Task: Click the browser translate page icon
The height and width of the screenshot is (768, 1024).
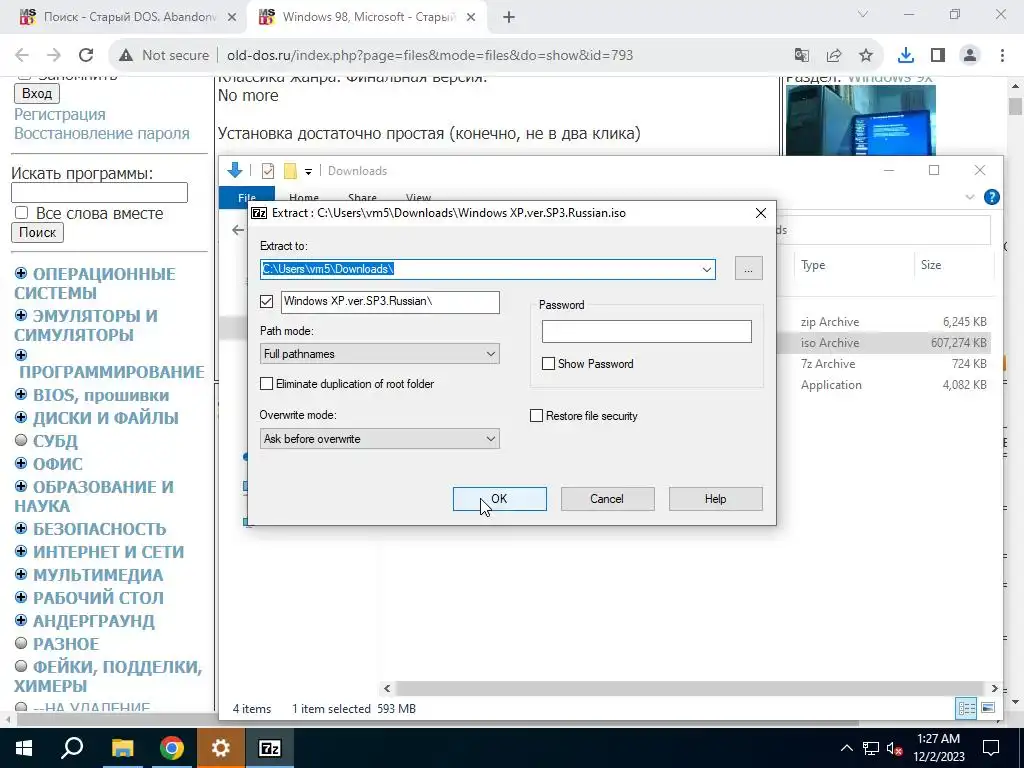Action: tap(802, 56)
